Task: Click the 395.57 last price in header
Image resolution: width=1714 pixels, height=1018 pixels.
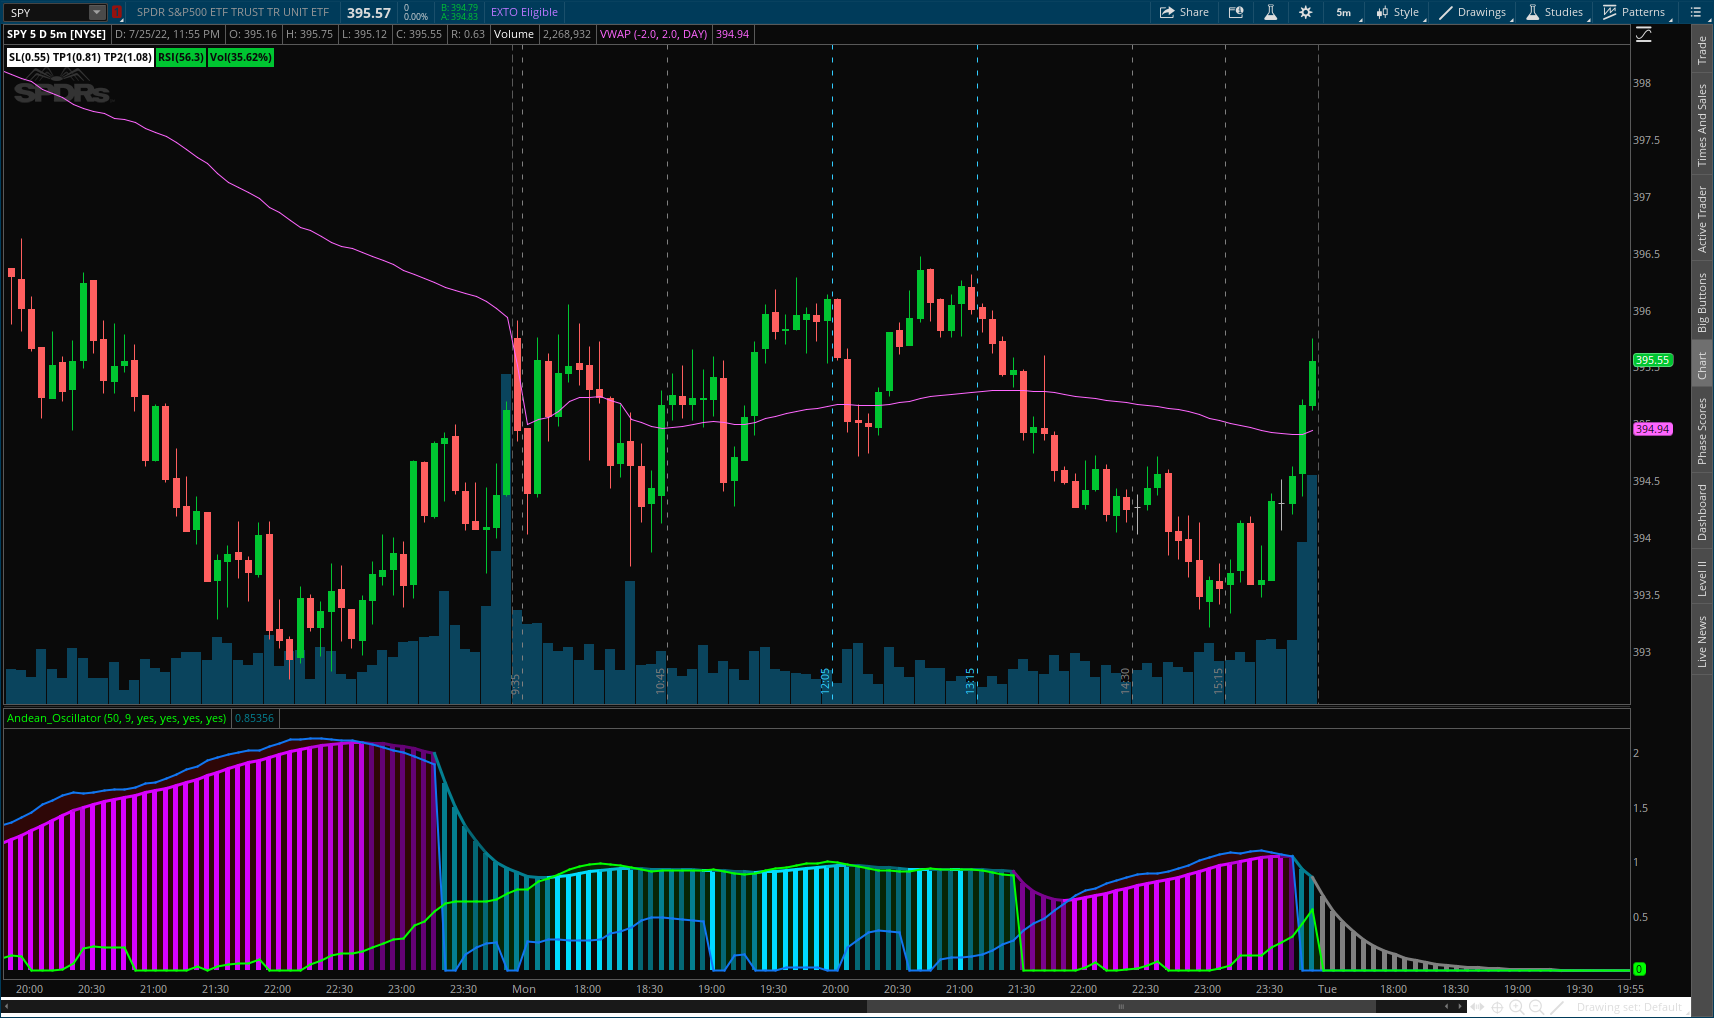Action: click(x=369, y=13)
